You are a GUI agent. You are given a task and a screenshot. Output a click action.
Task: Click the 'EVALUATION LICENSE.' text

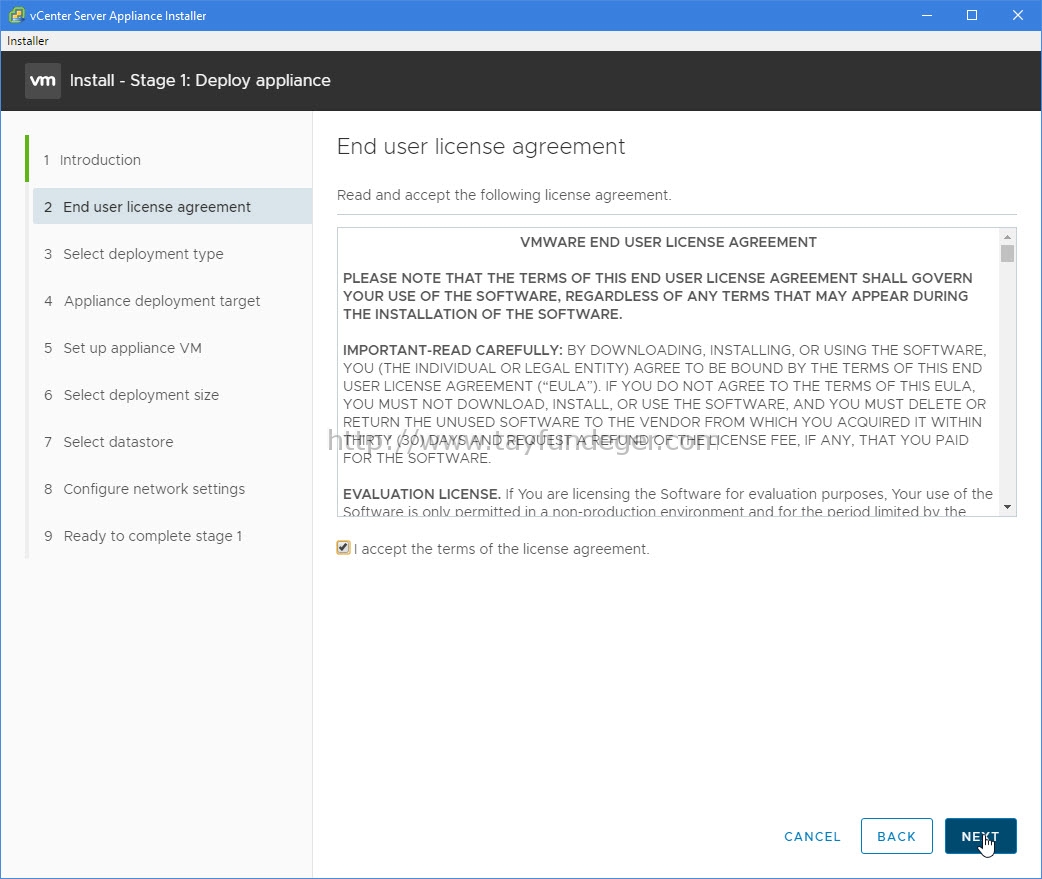(422, 494)
